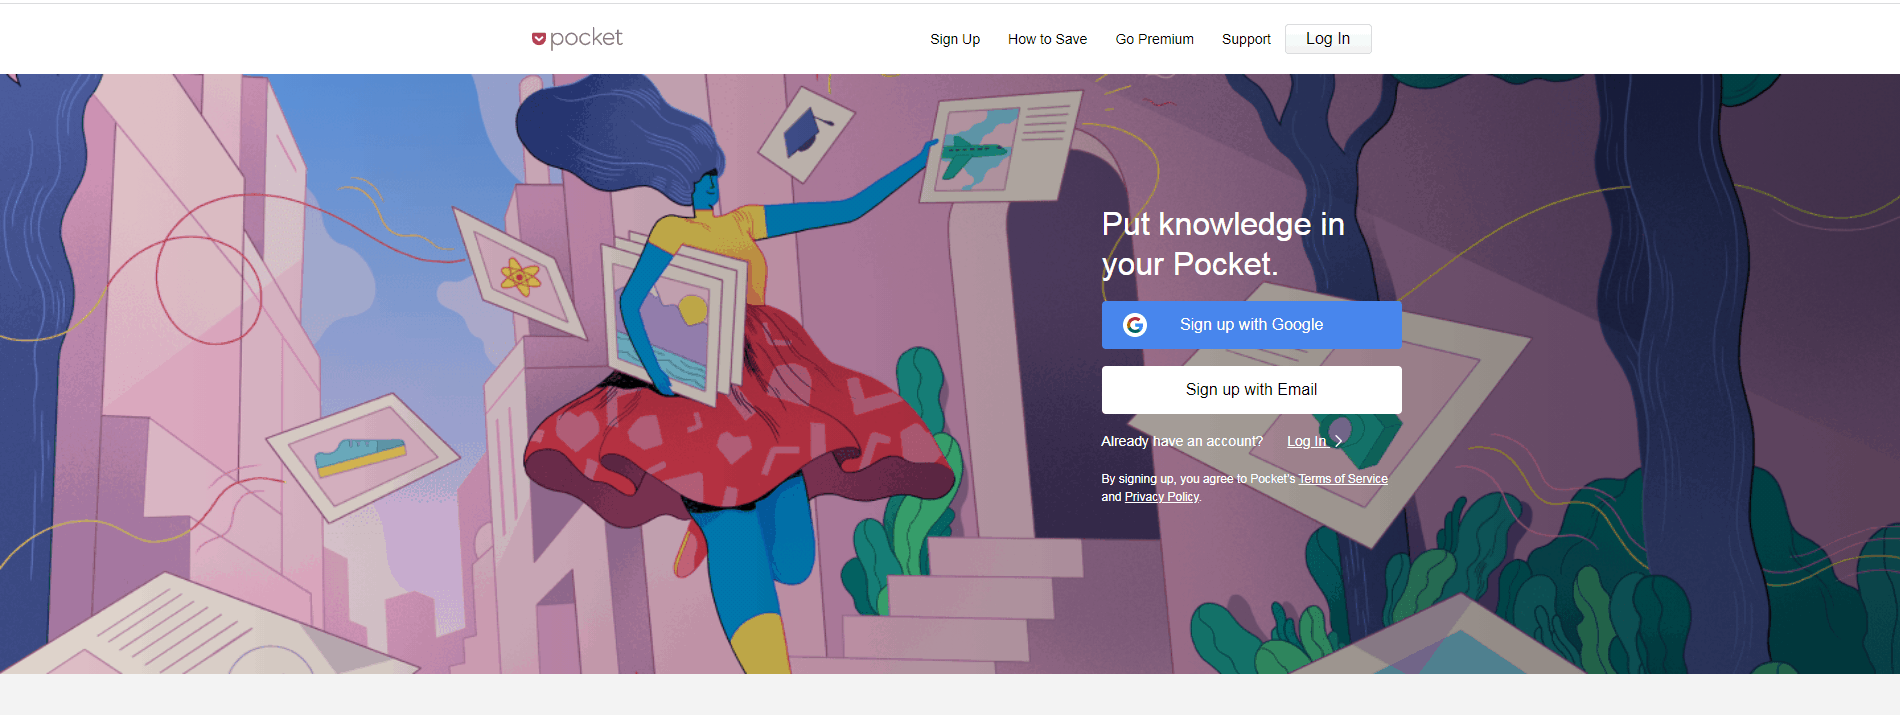The image size is (1900, 715).
Task: Open the Support menu link
Action: (1246, 39)
